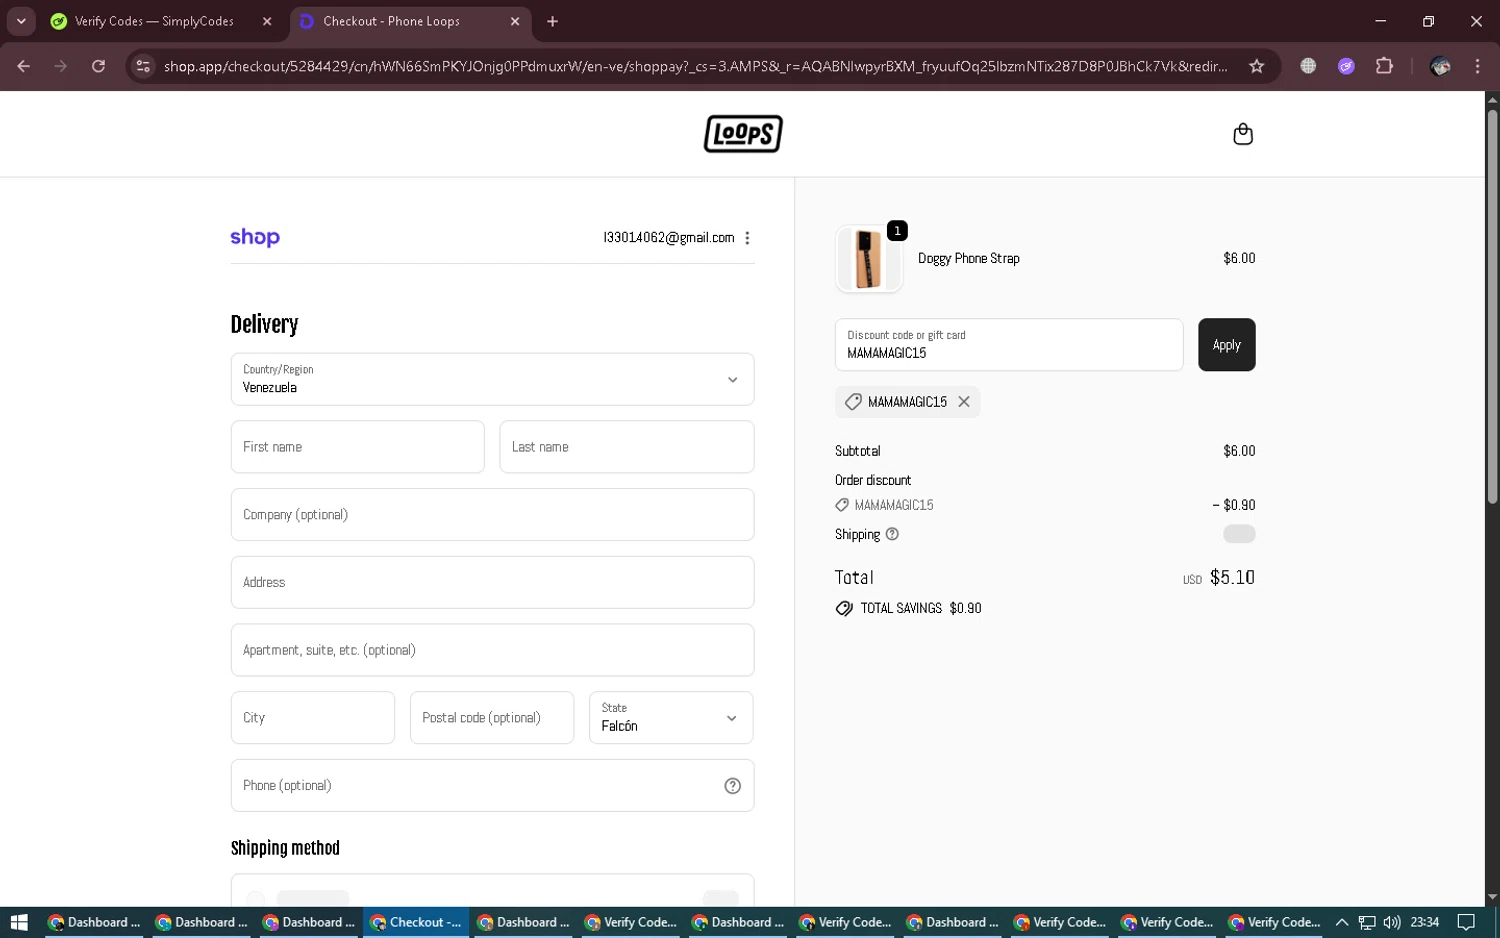Focus the Address input field
This screenshot has width=1500, height=938.
pos(492,582)
